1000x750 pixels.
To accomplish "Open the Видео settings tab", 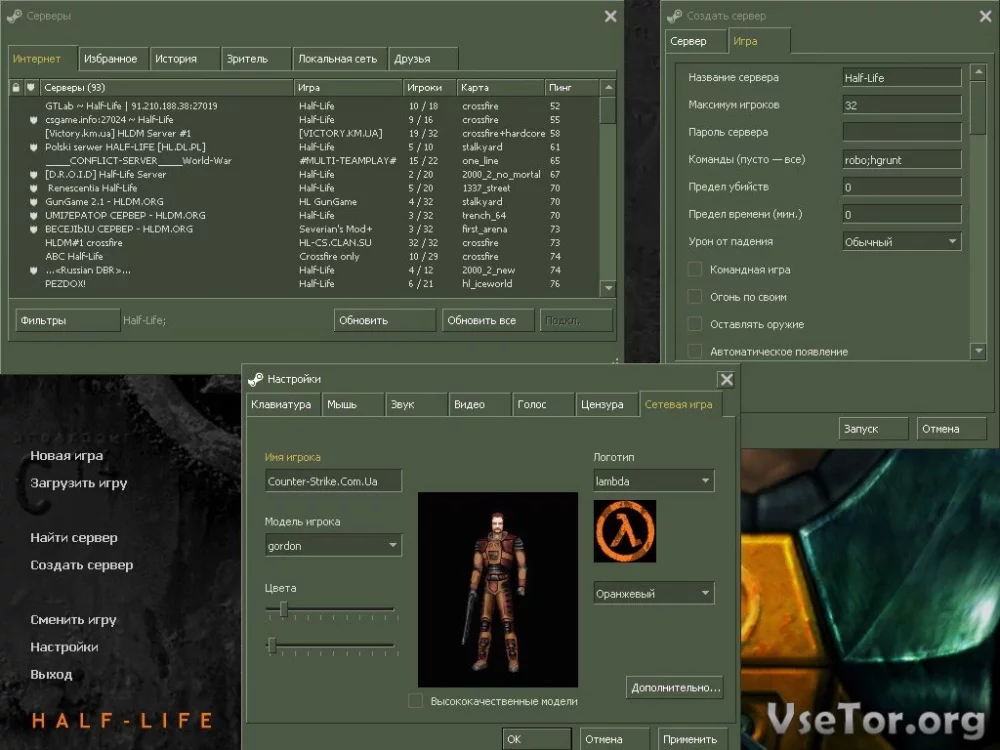I will pos(478,404).
